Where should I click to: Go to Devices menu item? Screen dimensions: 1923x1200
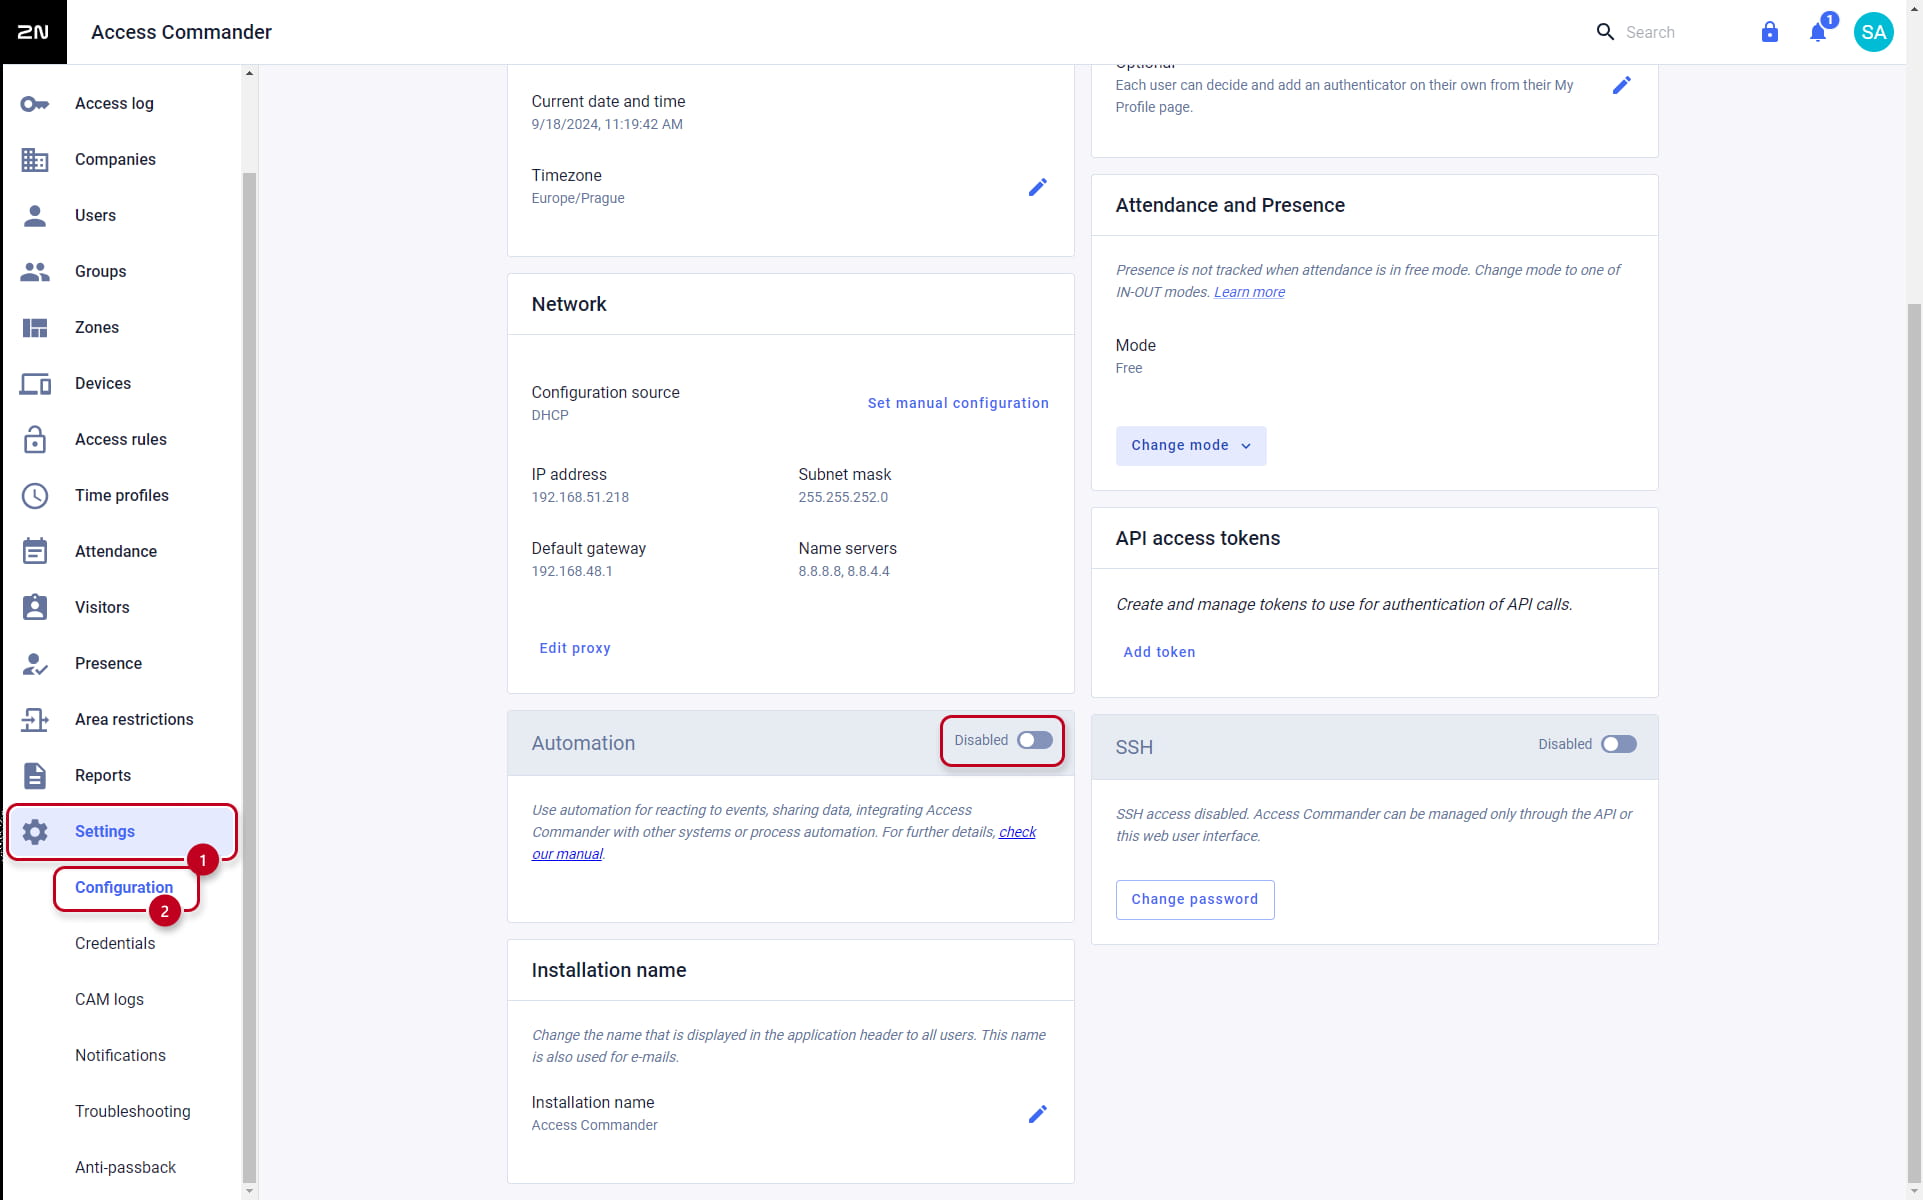click(121, 384)
